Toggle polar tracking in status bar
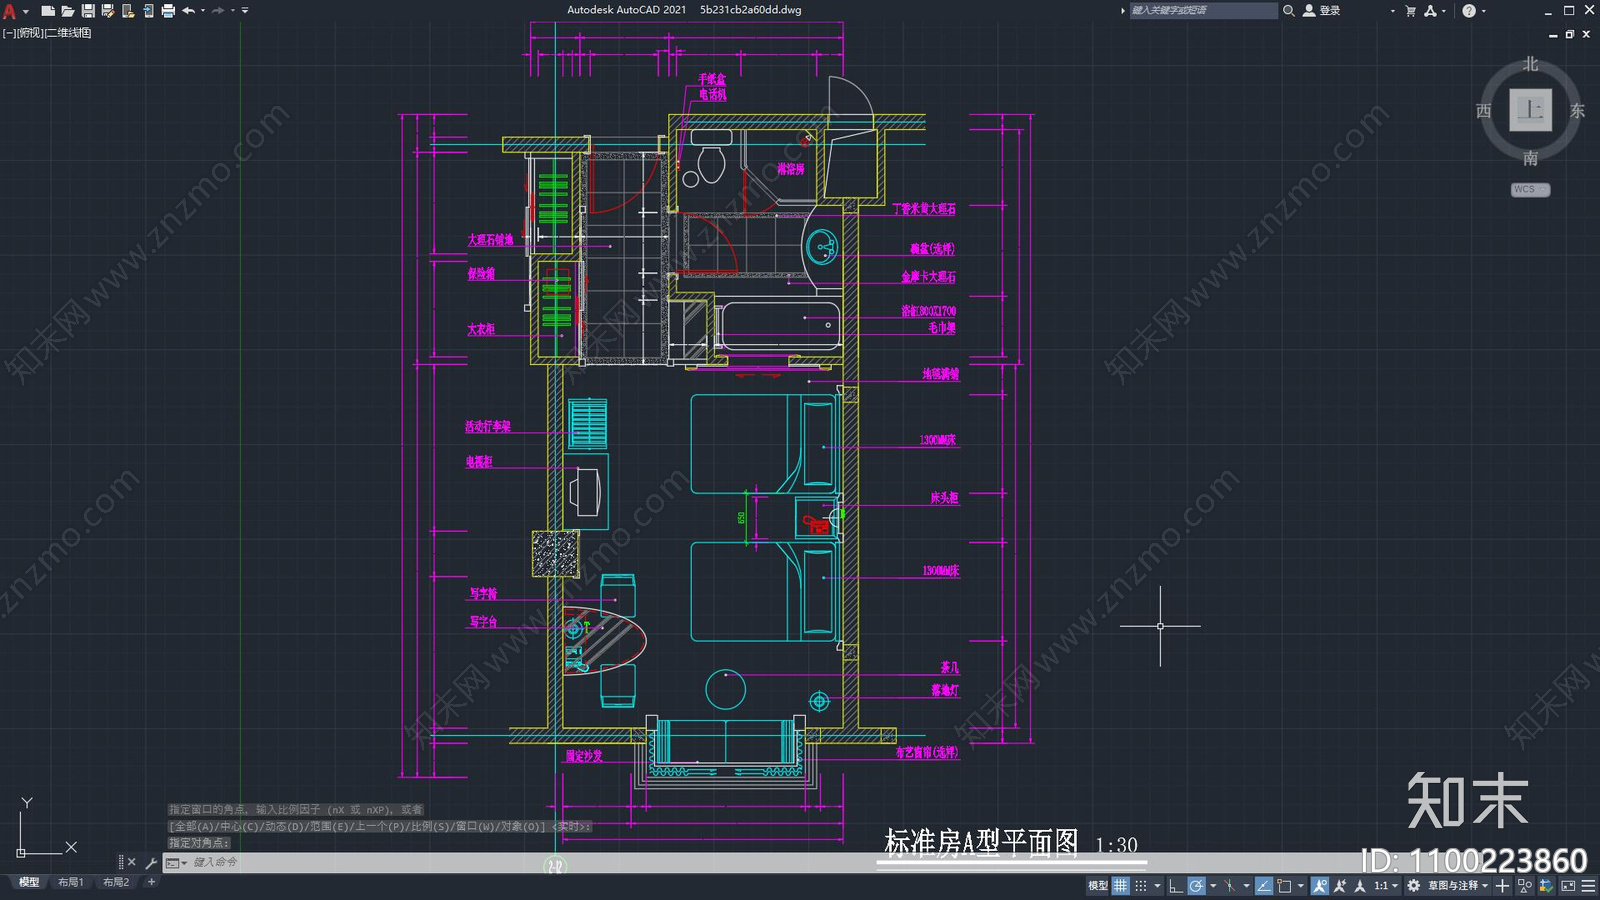 point(1197,886)
